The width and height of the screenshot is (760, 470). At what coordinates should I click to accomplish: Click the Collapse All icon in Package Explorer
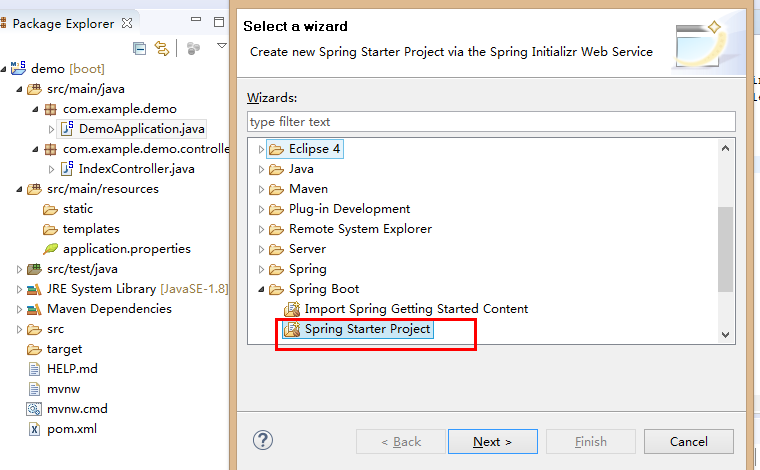[140, 47]
